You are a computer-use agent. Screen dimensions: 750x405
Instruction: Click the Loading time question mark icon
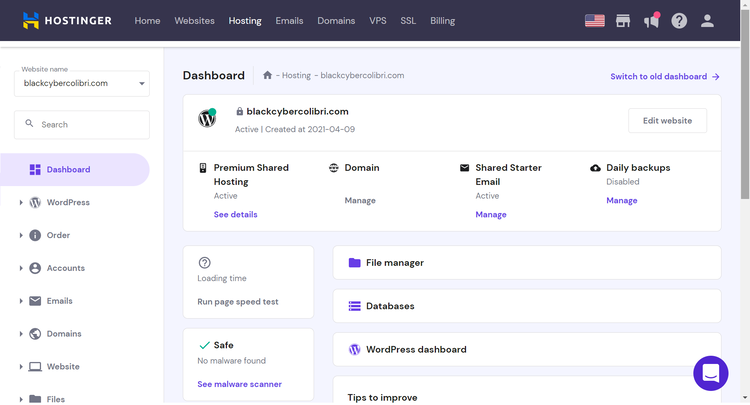(x=204, y=263)
